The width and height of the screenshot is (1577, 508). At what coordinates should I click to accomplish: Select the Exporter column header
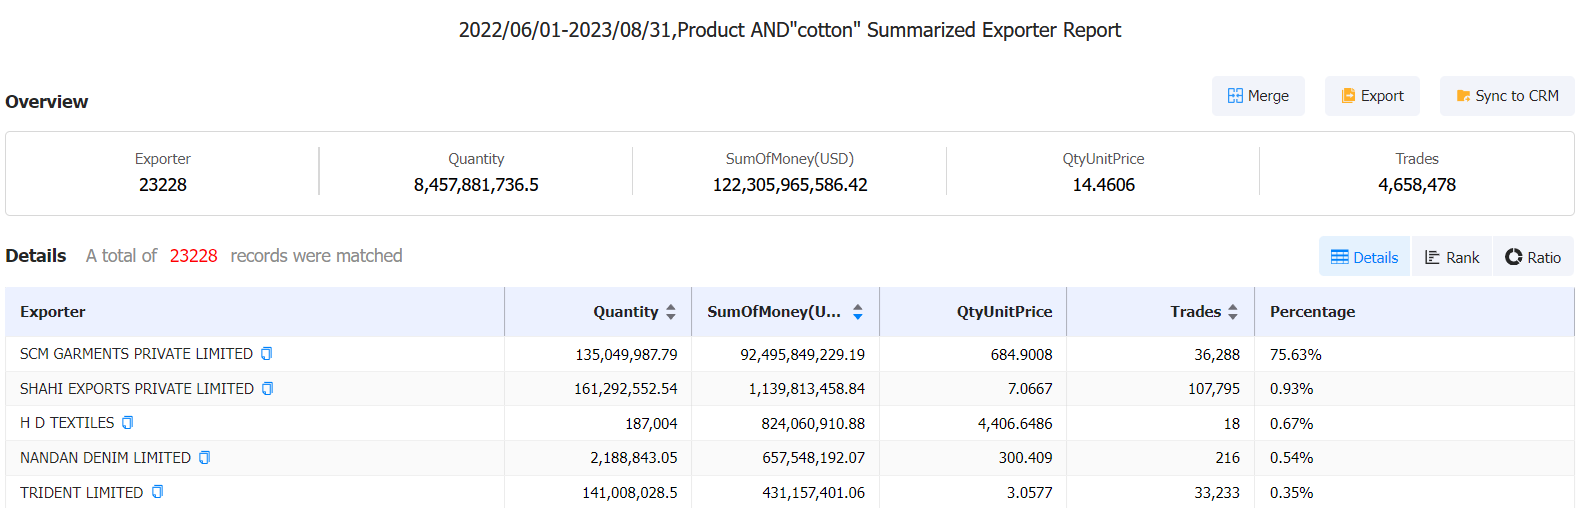coord(53,312)
